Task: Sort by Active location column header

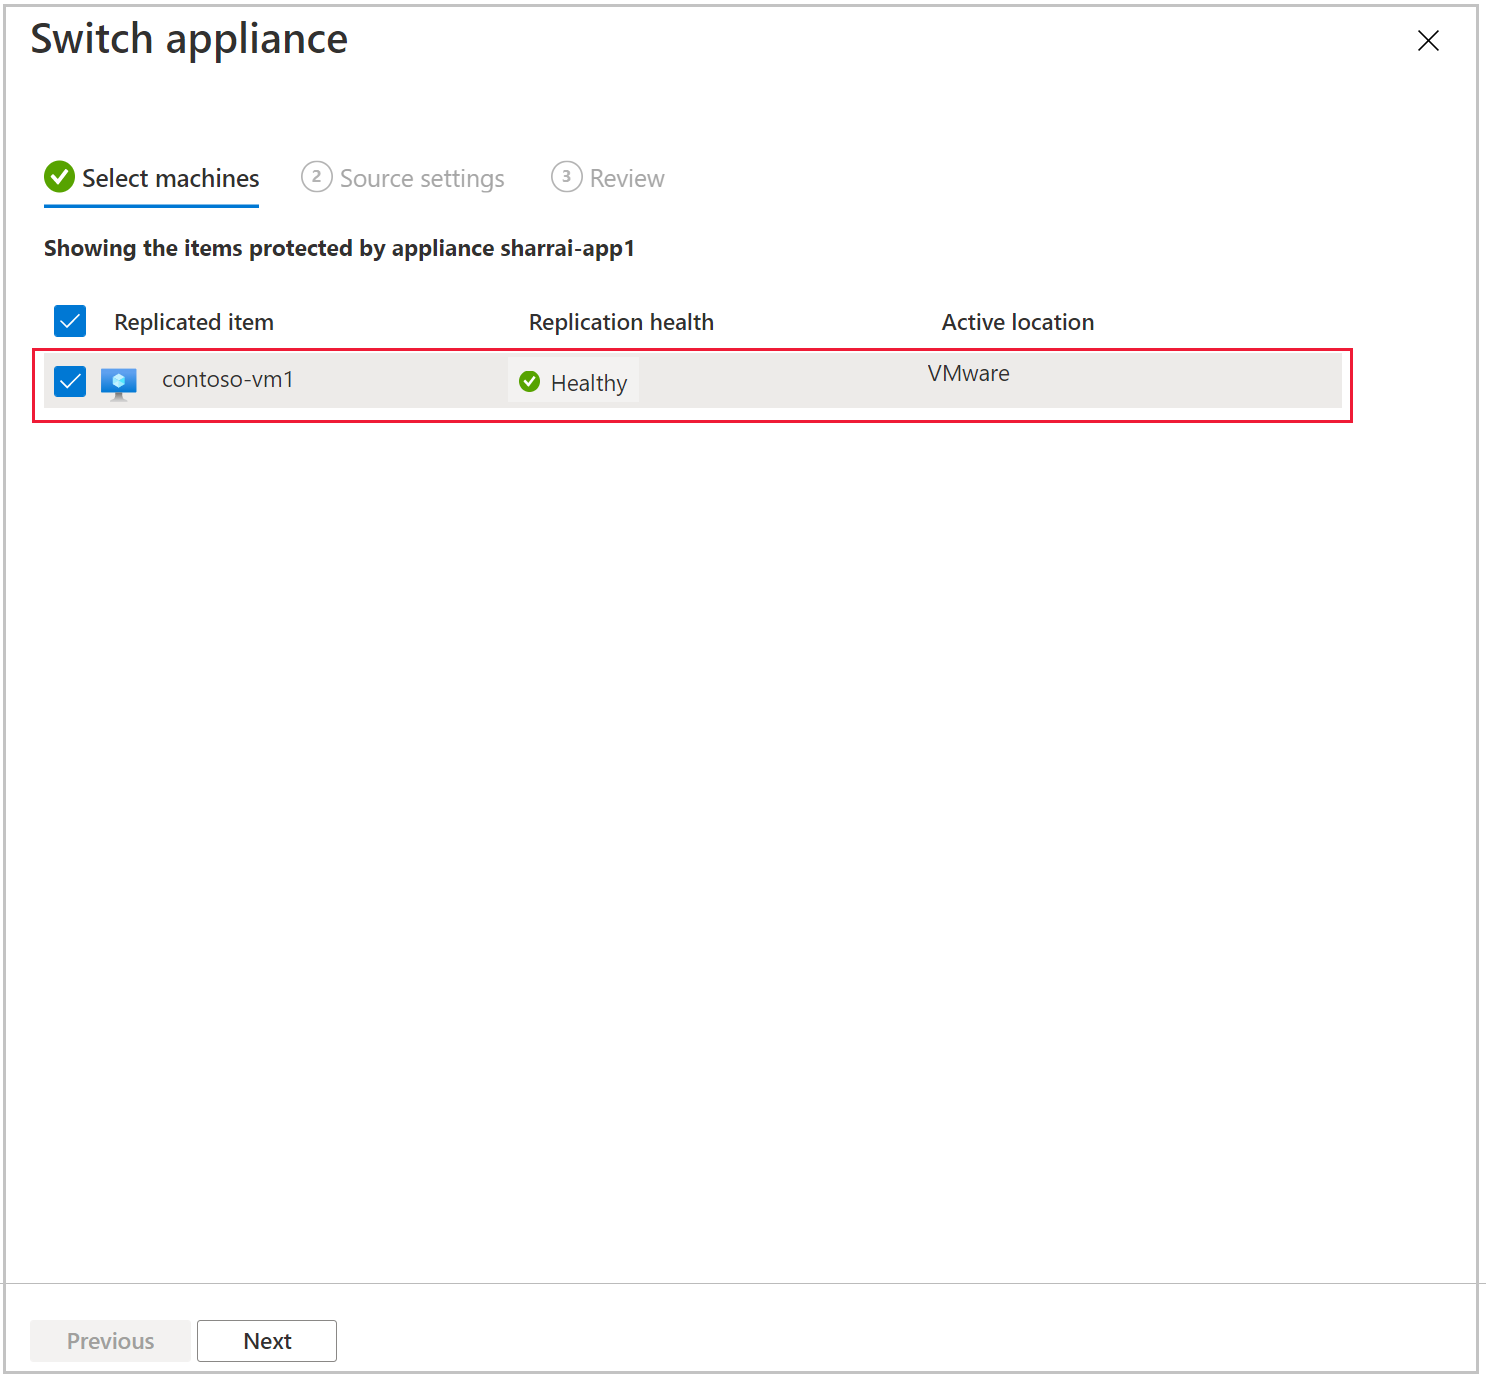Action: [x=1018, y=322]
